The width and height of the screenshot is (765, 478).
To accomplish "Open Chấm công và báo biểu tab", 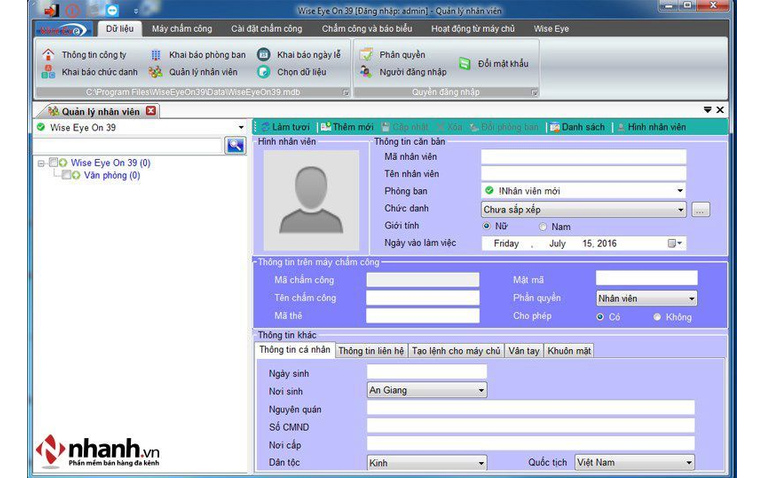I will point(367,29).
